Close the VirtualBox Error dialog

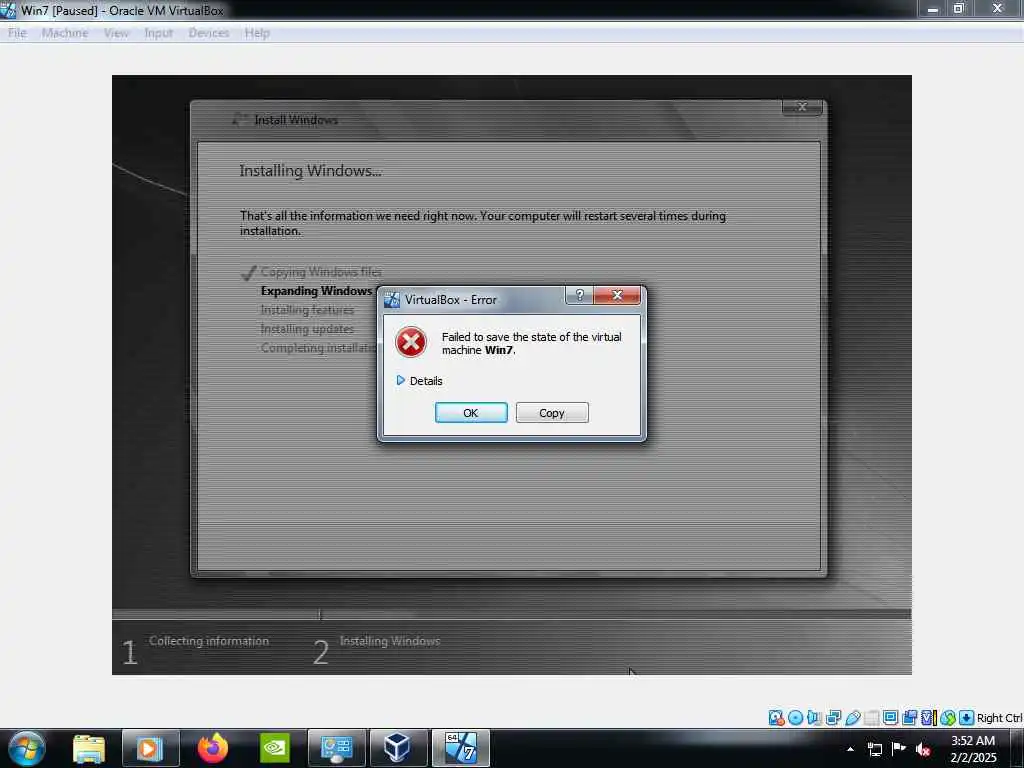(617, 295)
